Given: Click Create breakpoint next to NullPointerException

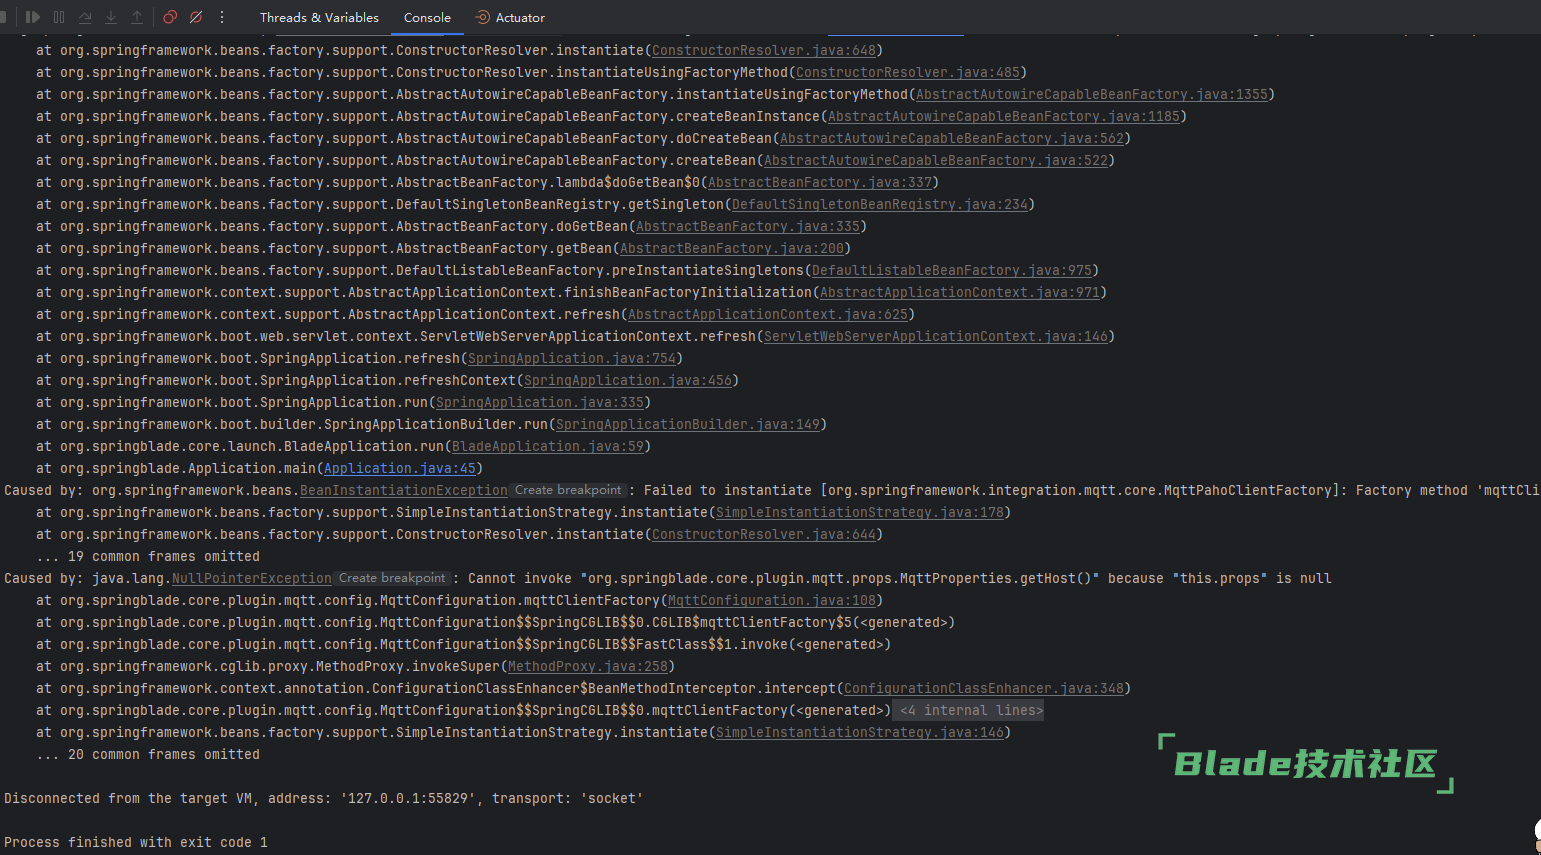Looking at the screenshot, I should pos(392,578).
